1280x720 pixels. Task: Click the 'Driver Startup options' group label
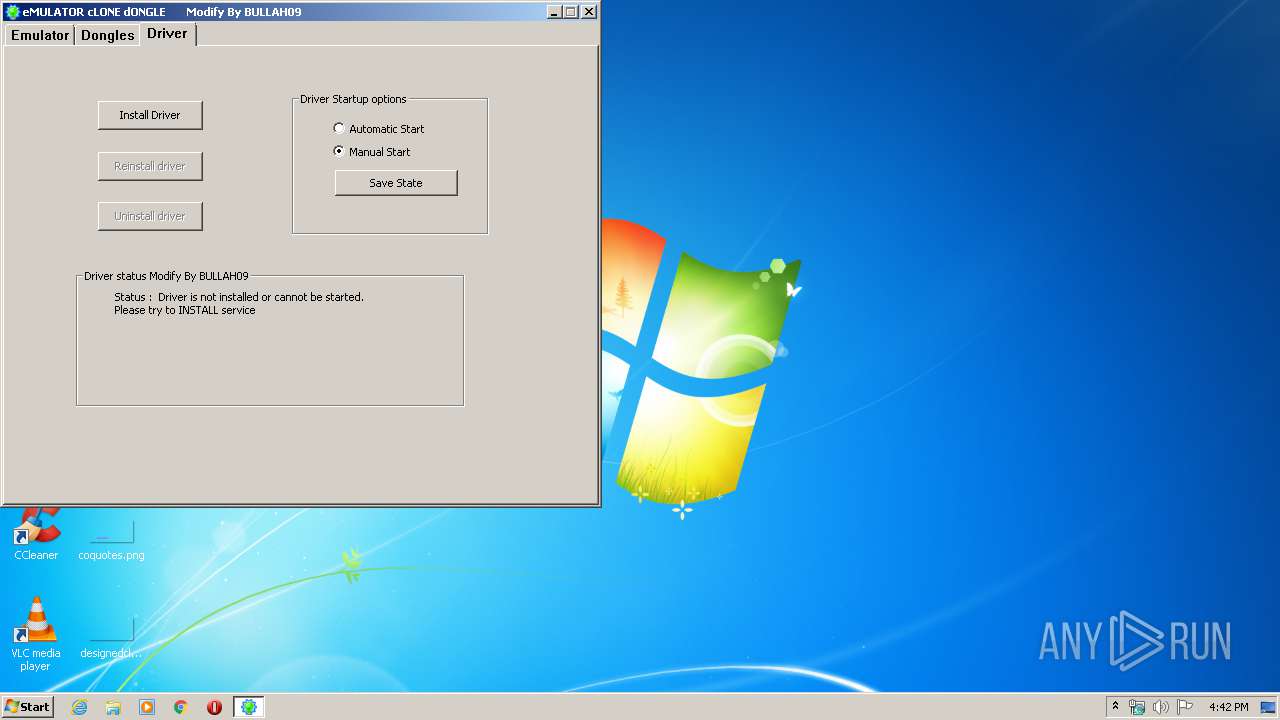pos(353,99)
